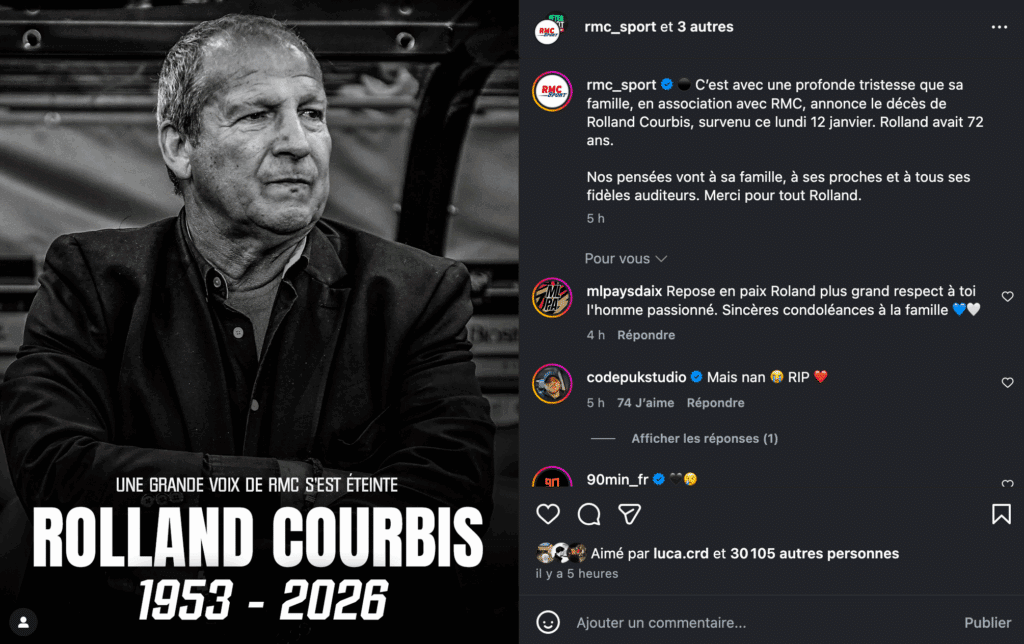
Task: Save the post with the bookmark icon
Action: click(1001, 514)
